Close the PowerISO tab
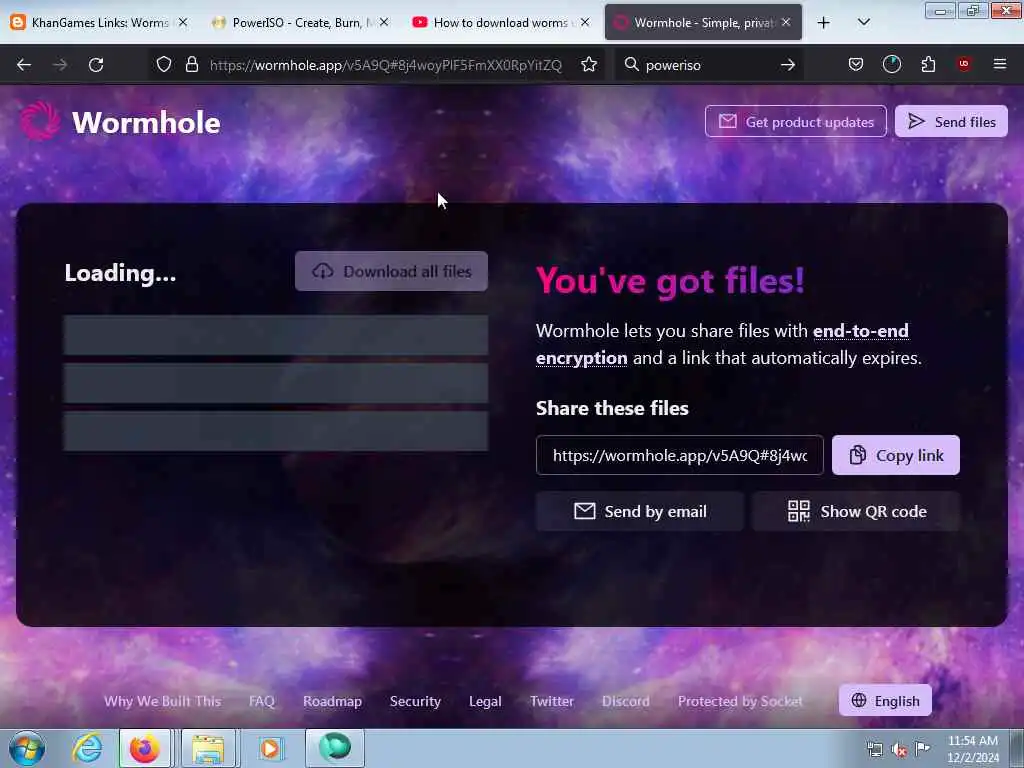The height and width of the screenshot is (768, 1024). (384, 22)
